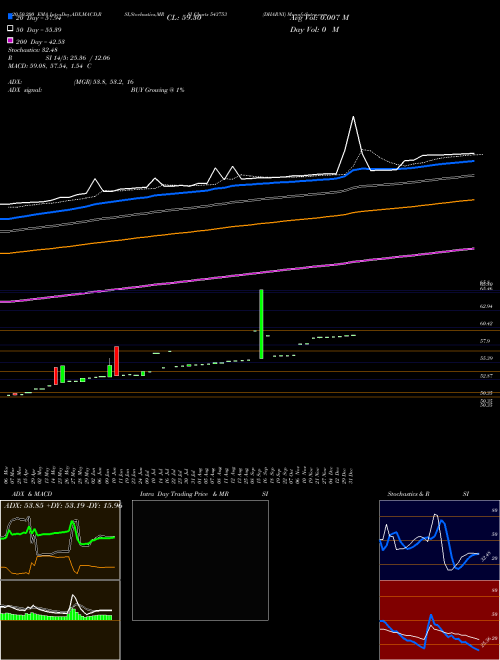Viewport: 500px width, 660px height.
Task: Click the magenta 200 Day EMA legend swatch
Action: pos(11,40)
